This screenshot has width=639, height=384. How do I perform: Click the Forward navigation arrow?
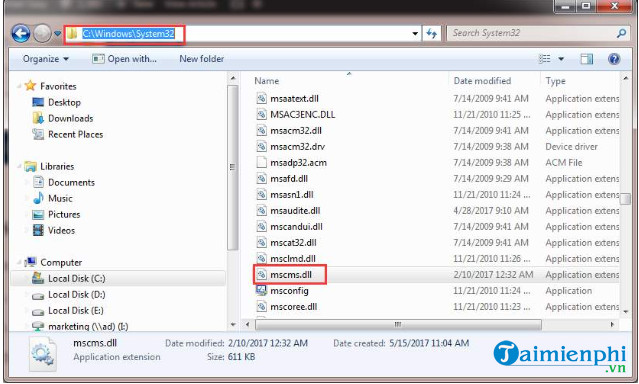point(42,33)
